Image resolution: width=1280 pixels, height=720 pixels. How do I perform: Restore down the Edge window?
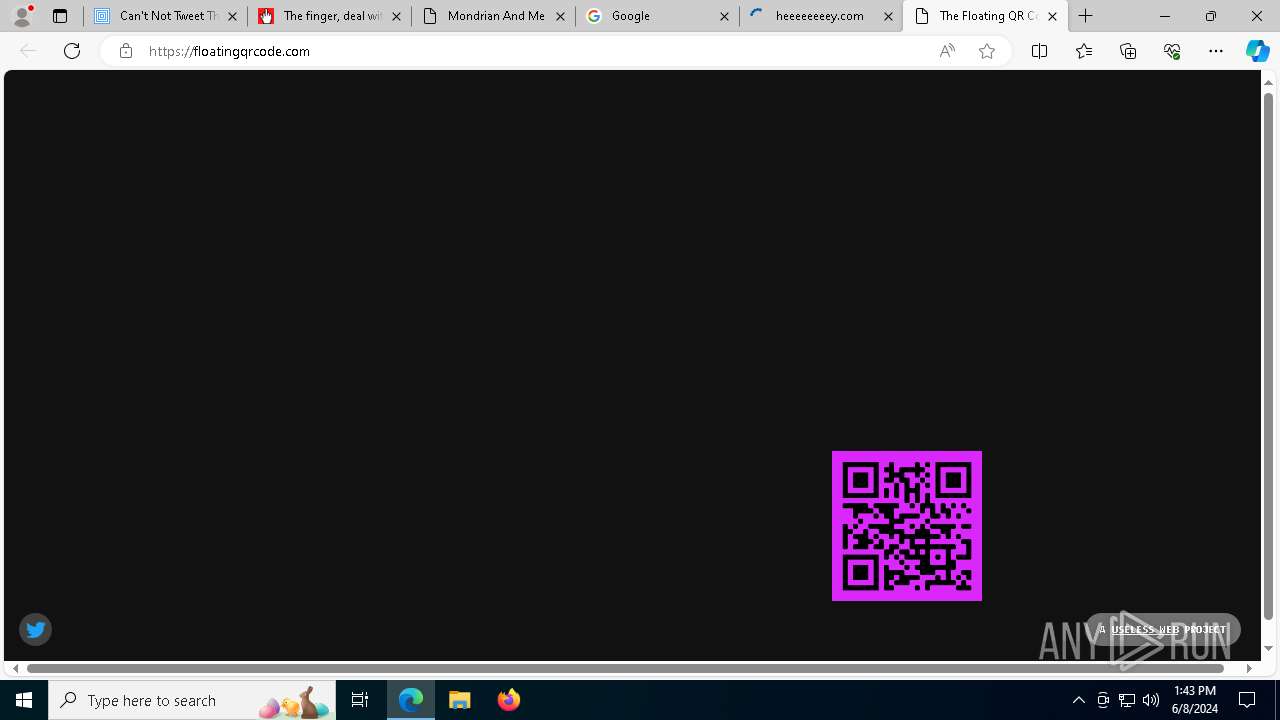1210,16
